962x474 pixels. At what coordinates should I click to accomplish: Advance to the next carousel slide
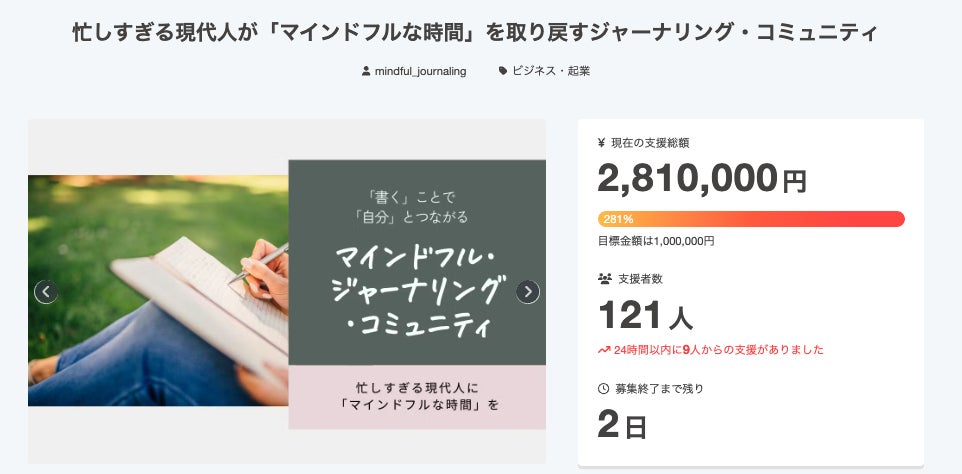[x=528, y=292]
